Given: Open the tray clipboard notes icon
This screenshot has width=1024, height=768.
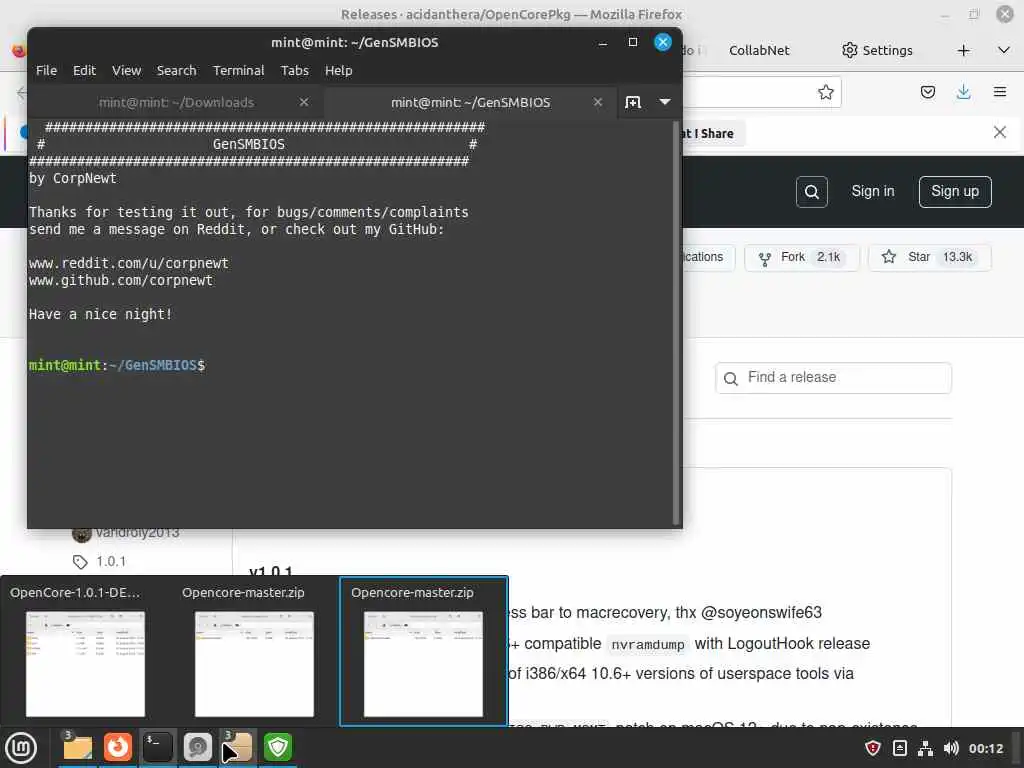Looking at the screenshot, I should [899, 748].
